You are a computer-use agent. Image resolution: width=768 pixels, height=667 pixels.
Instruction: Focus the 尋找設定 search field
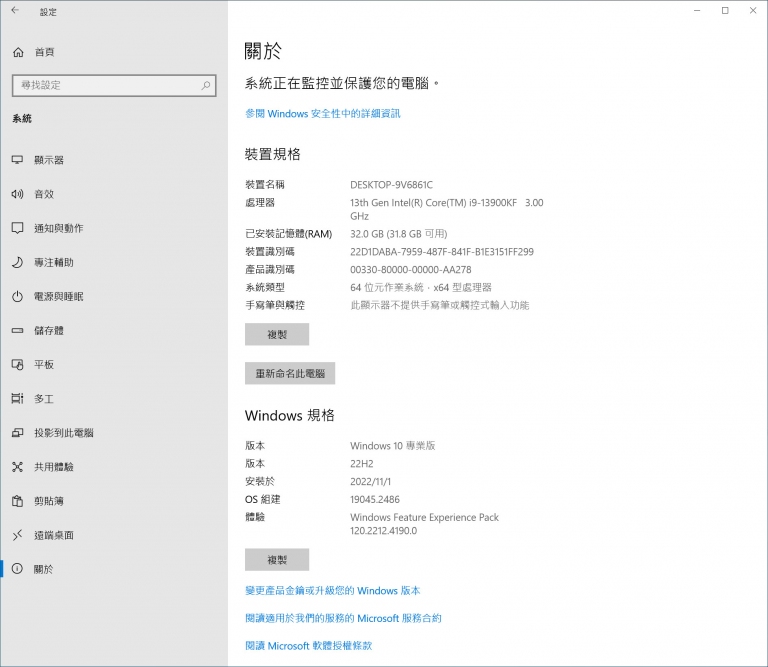click(114, 85)
